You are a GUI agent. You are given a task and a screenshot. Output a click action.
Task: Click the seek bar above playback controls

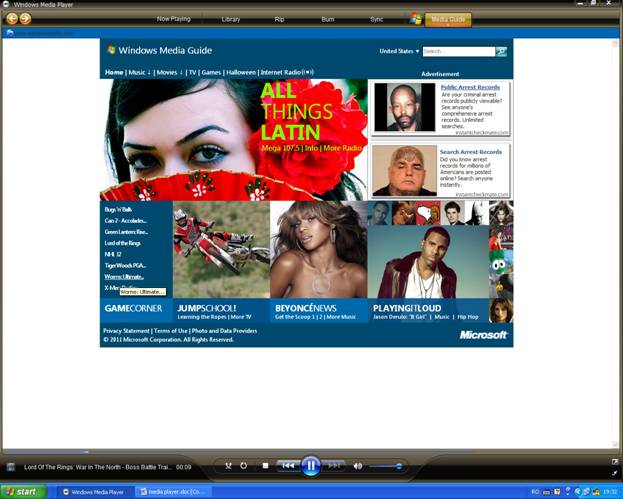[310, 452]
